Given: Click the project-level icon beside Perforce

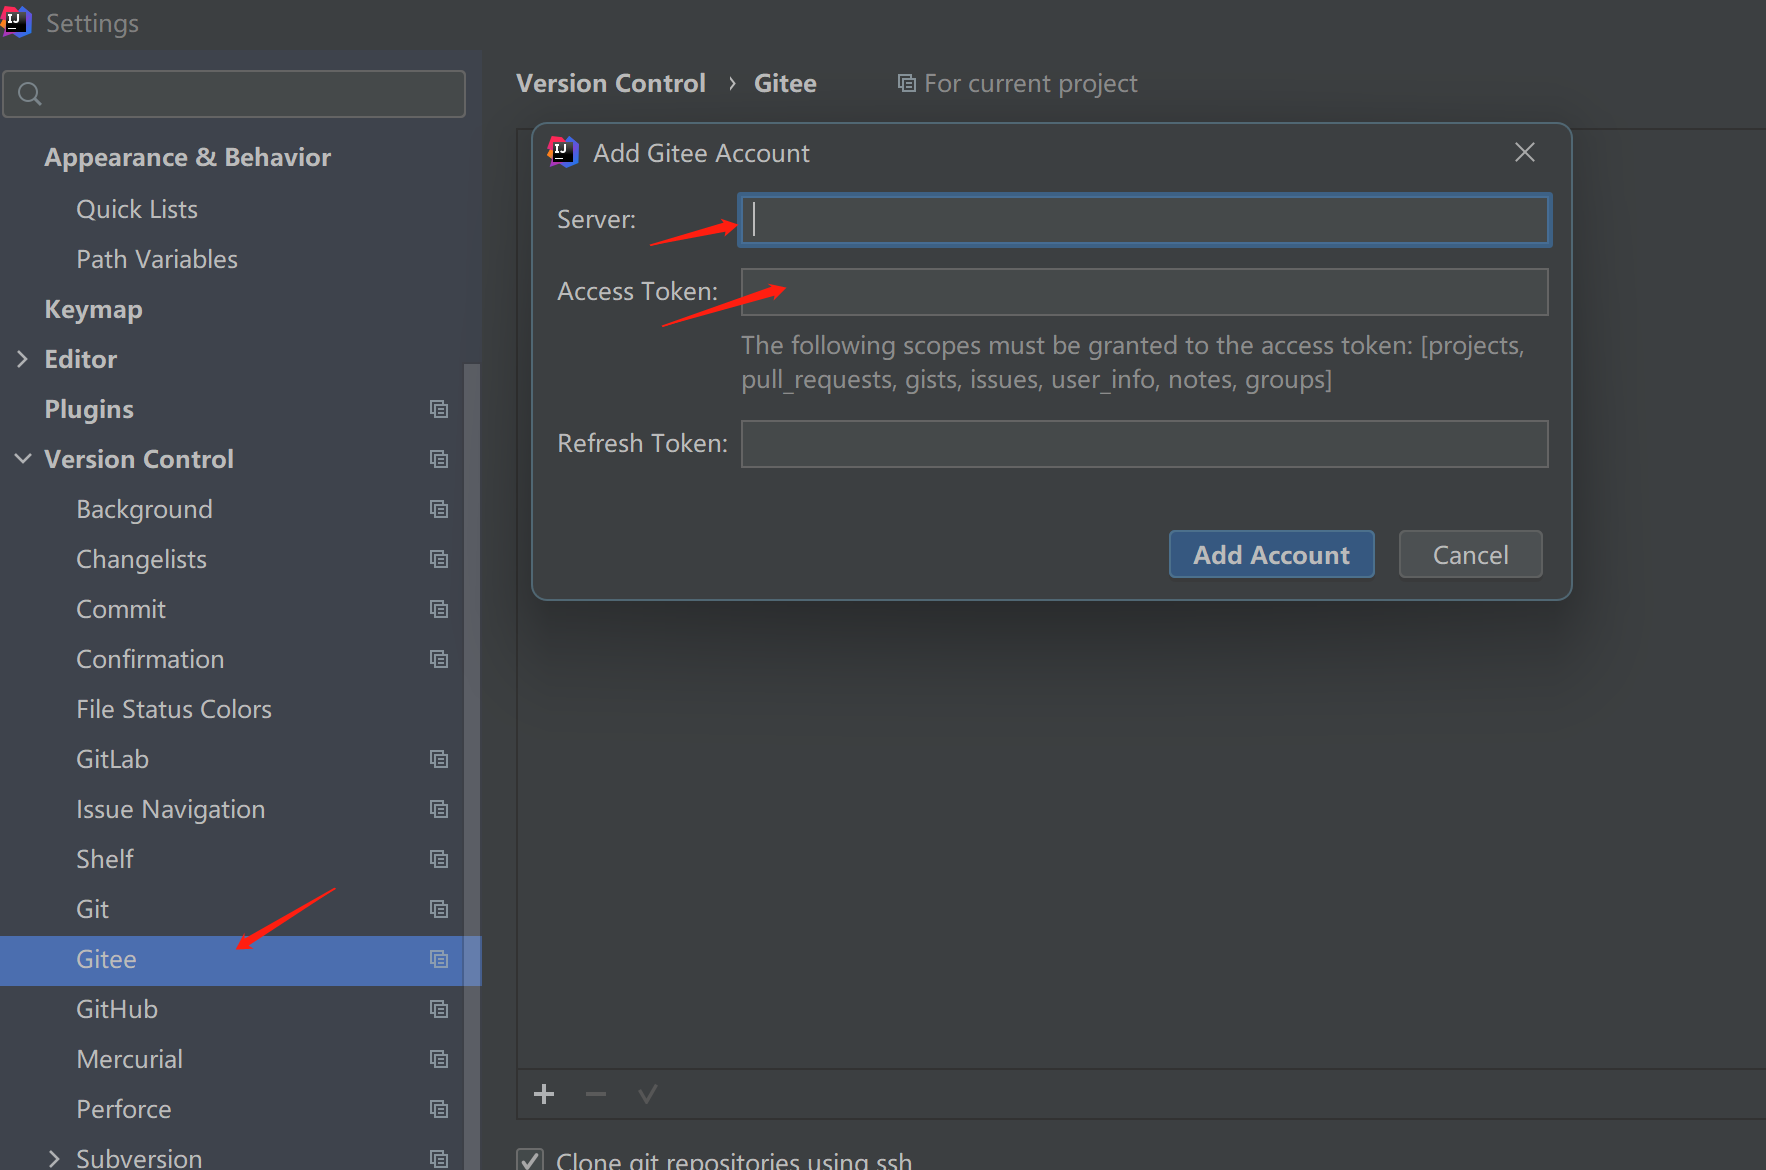Looking at the screenshot, I should (x=439, y=1109).
